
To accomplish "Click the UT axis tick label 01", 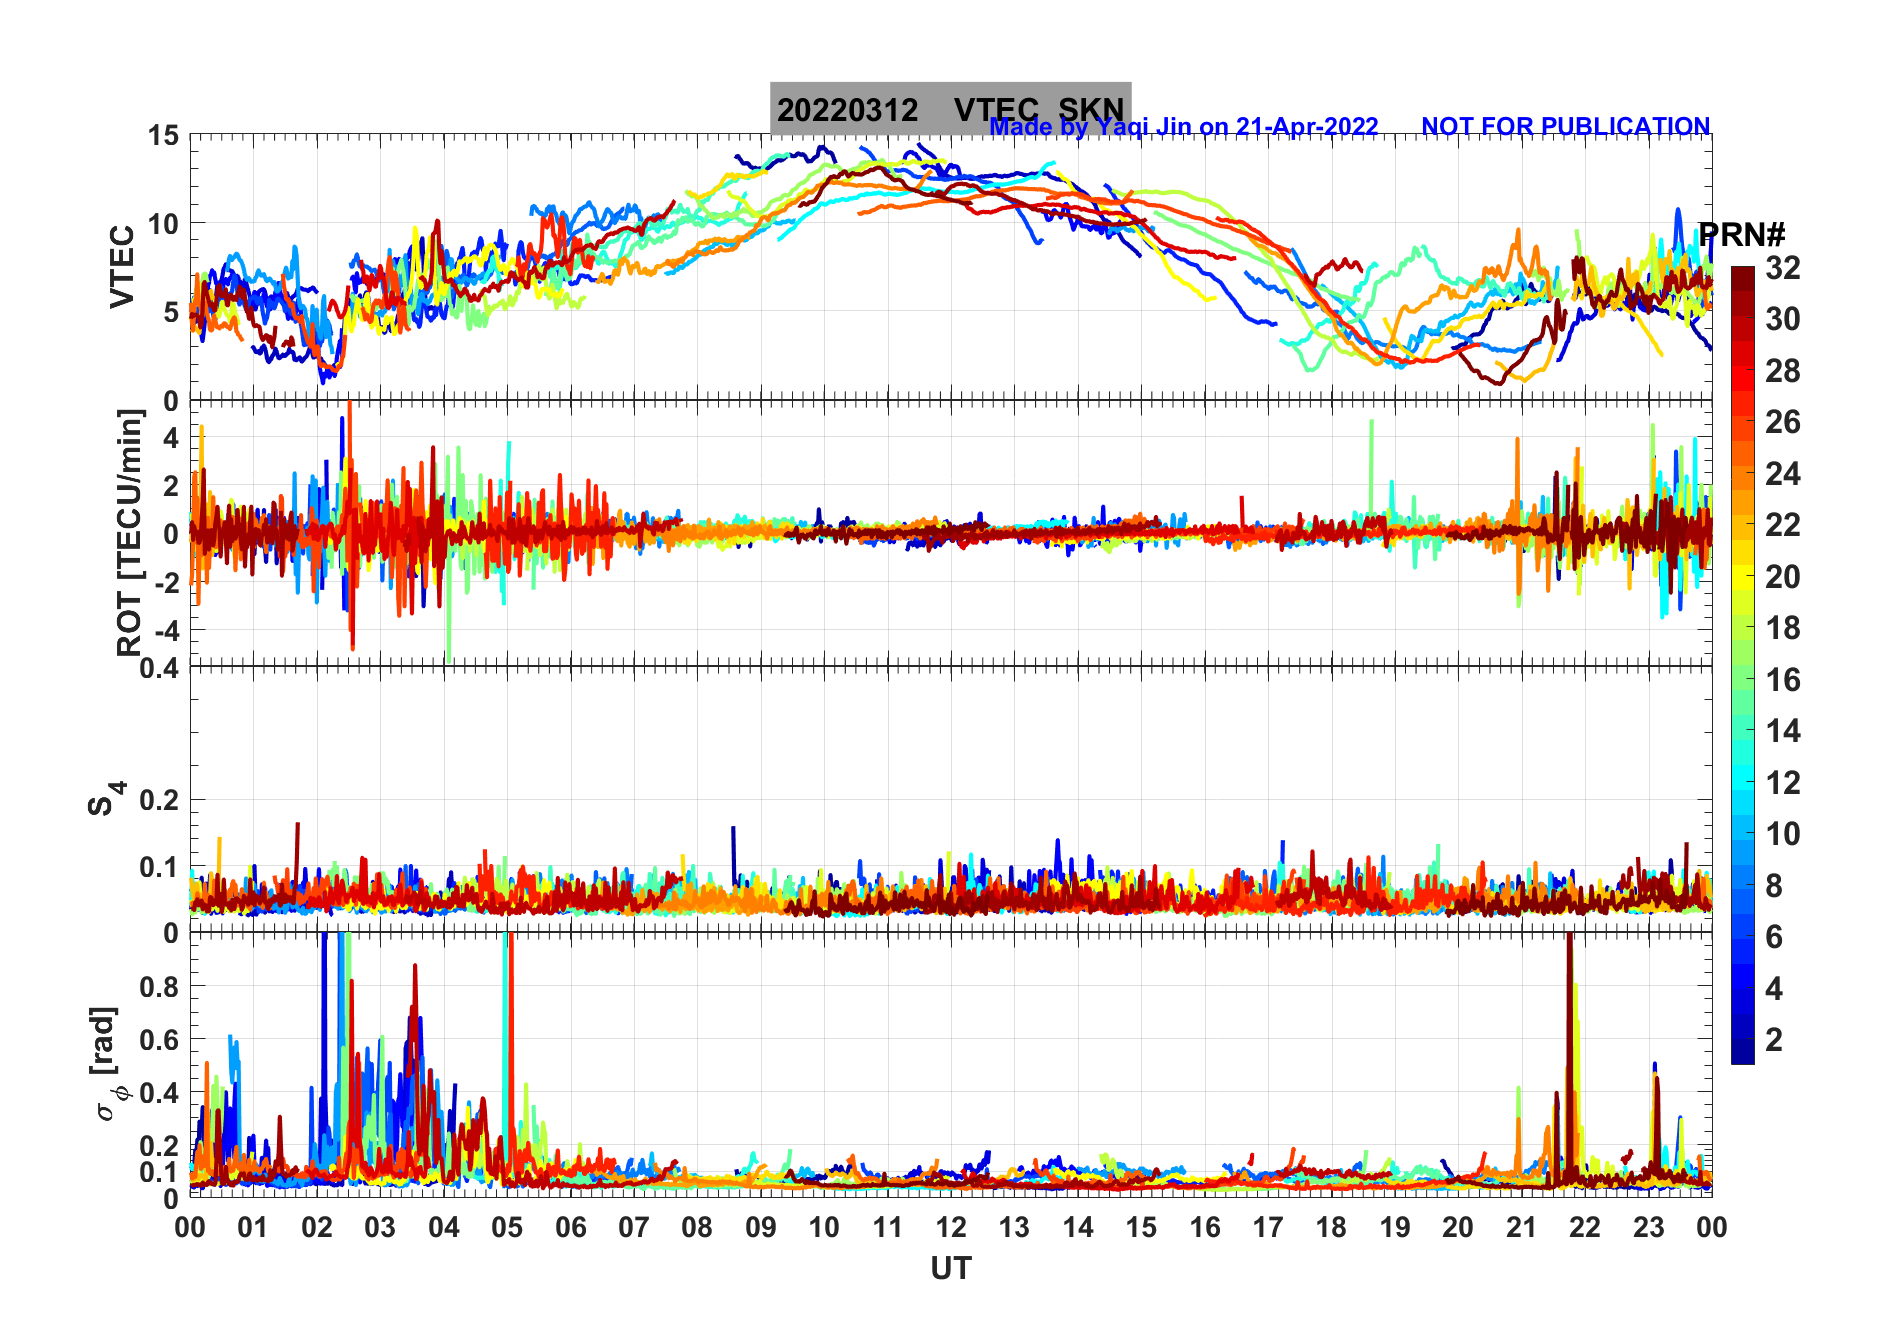I will pyautogui.click(x=253, y=1228).
